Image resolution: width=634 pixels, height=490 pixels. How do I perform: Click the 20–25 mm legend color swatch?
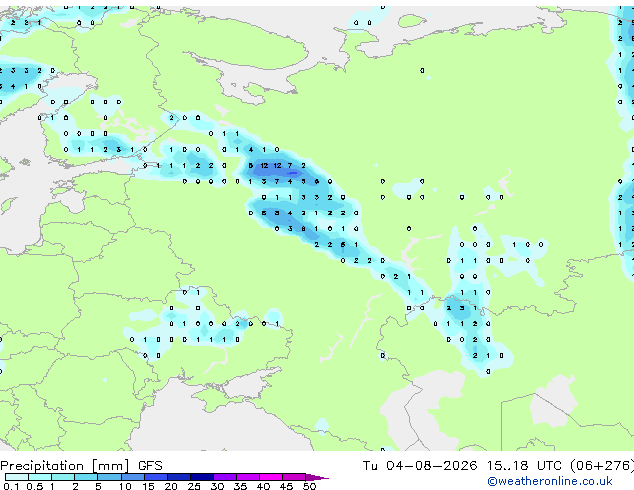click(178, 477)
